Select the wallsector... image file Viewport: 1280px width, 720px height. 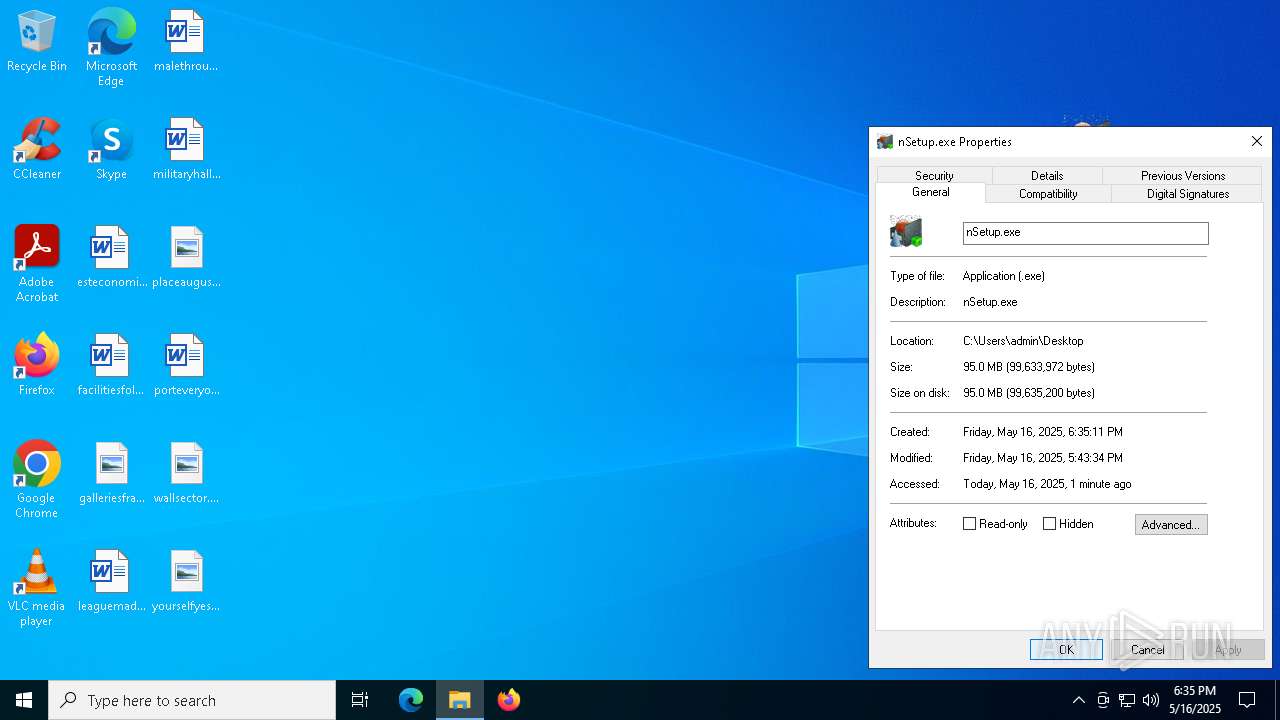pos(186,474)
